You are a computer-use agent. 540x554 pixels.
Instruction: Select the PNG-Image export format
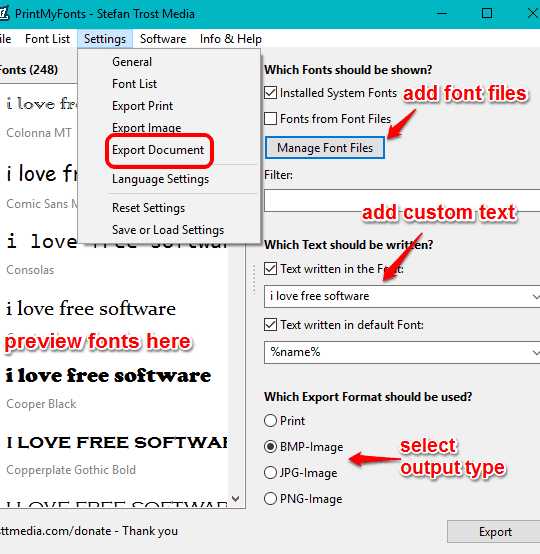(x=270, y=499)
